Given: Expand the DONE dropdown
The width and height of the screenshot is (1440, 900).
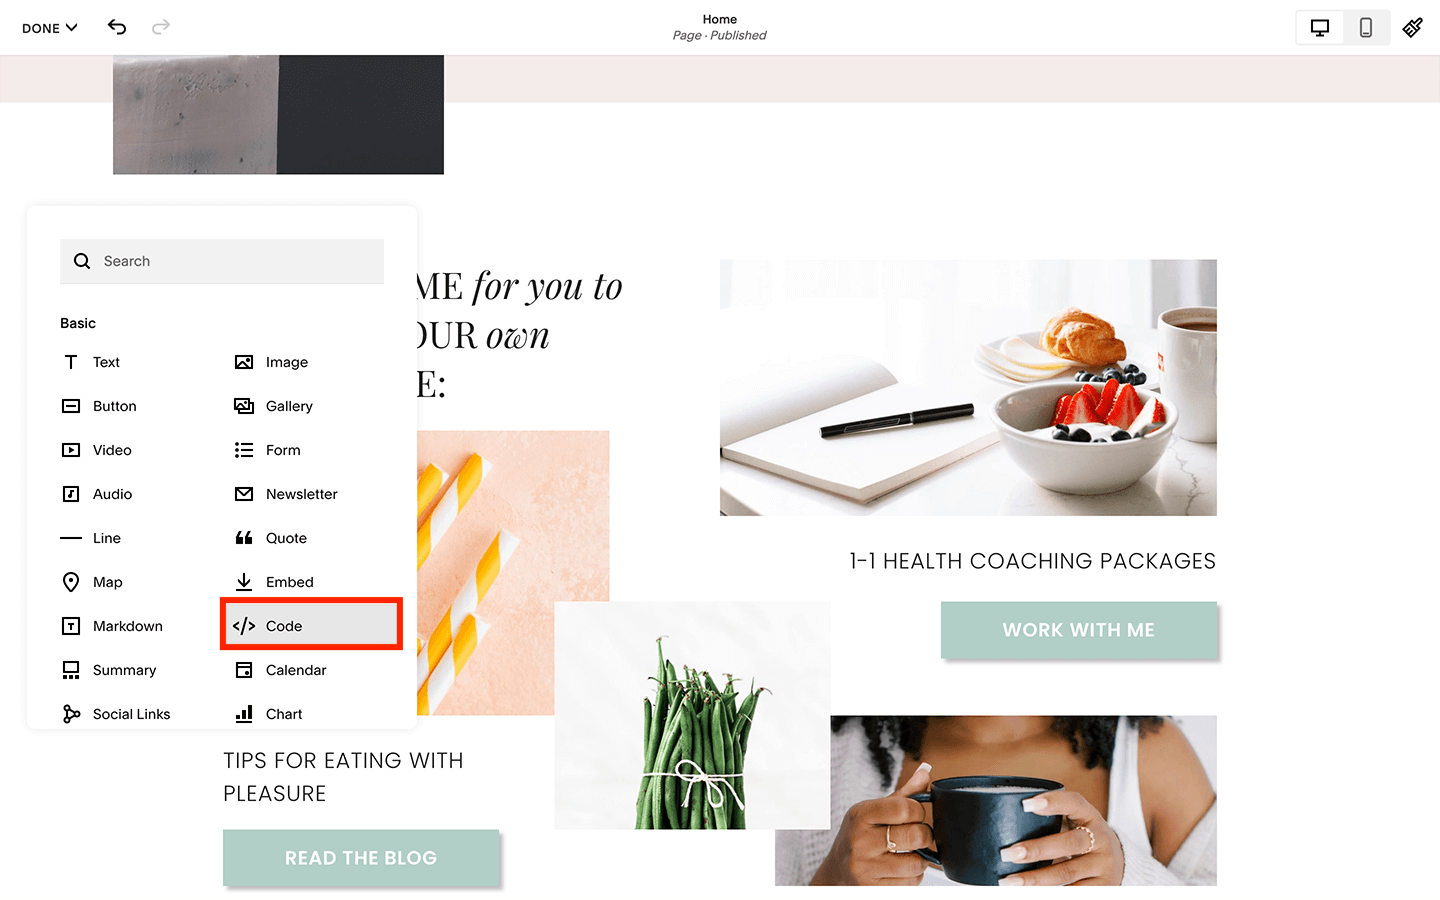Looking at the screenshot, I should click(x=50, y=28).
